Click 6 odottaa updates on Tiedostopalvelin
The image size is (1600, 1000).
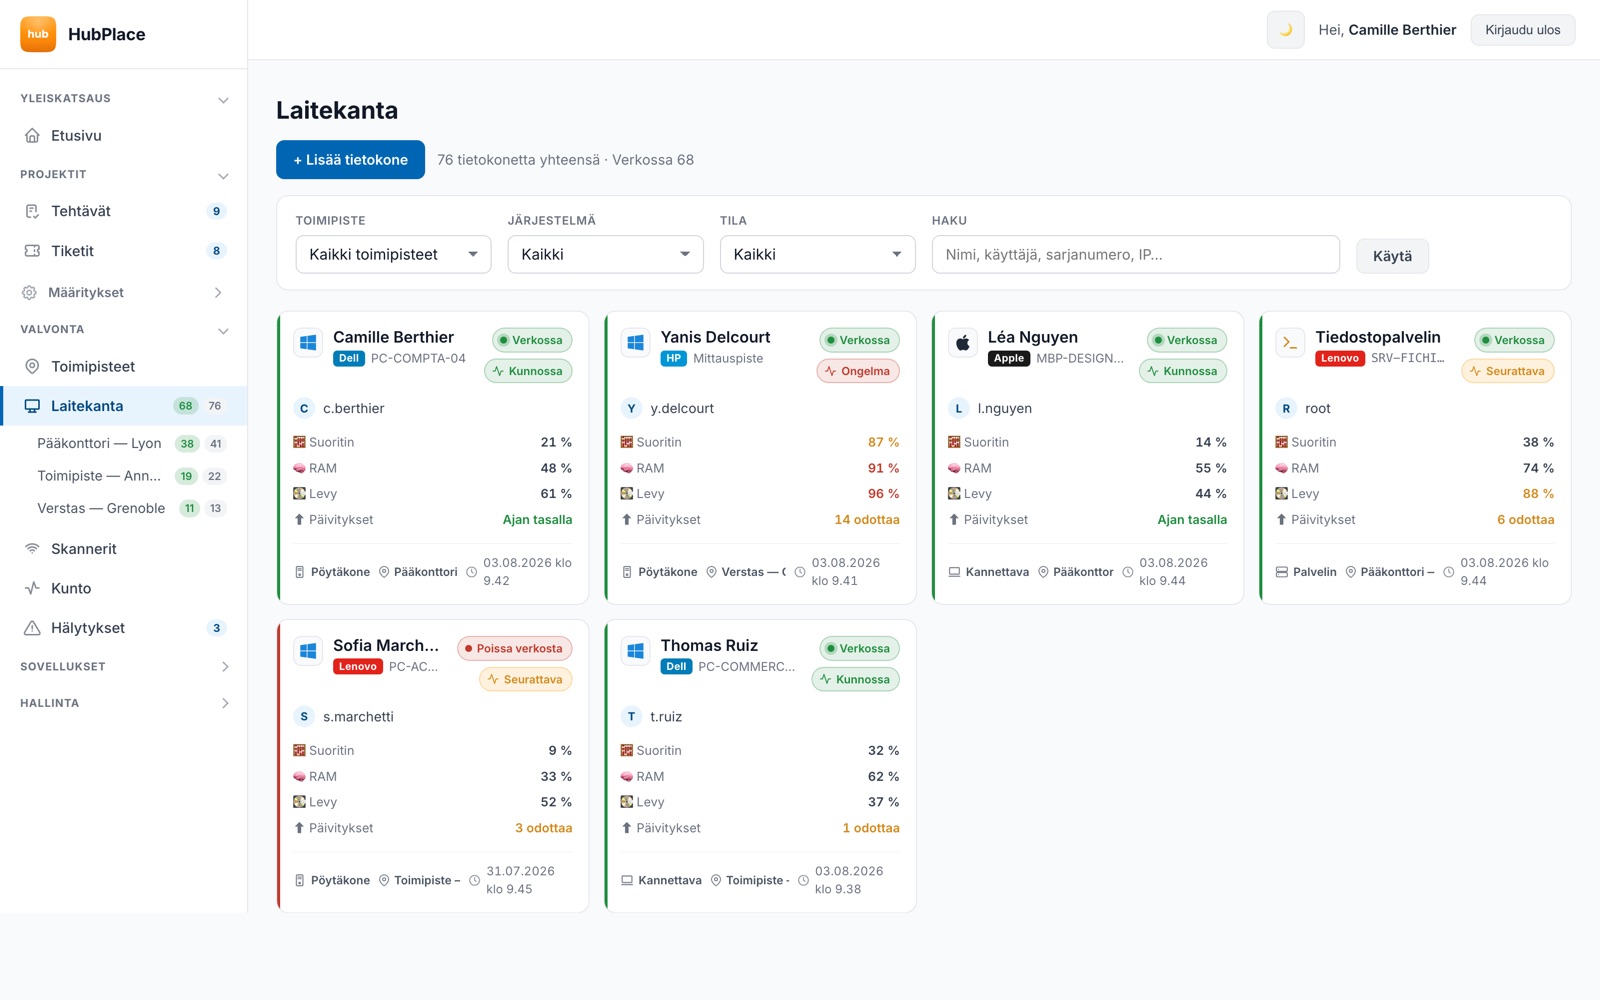click(x=1525, y=520)
